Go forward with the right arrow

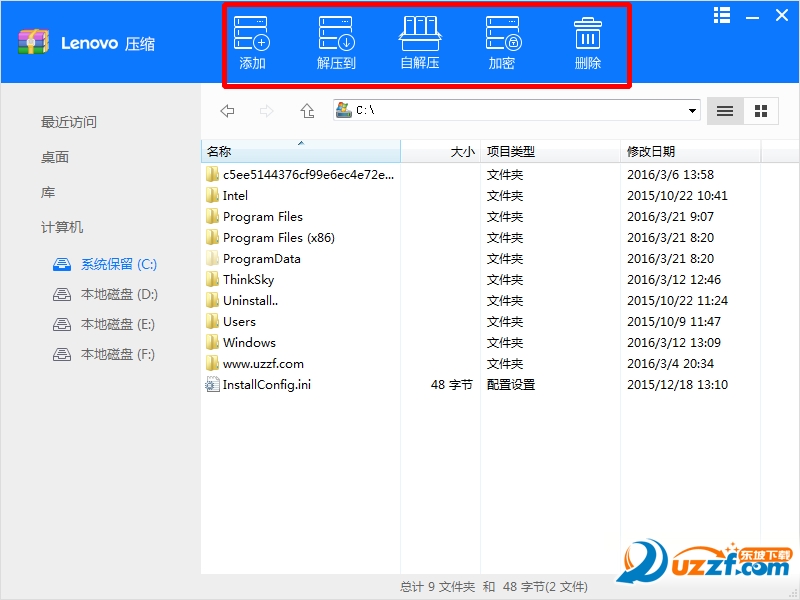[x=266, y=111]
